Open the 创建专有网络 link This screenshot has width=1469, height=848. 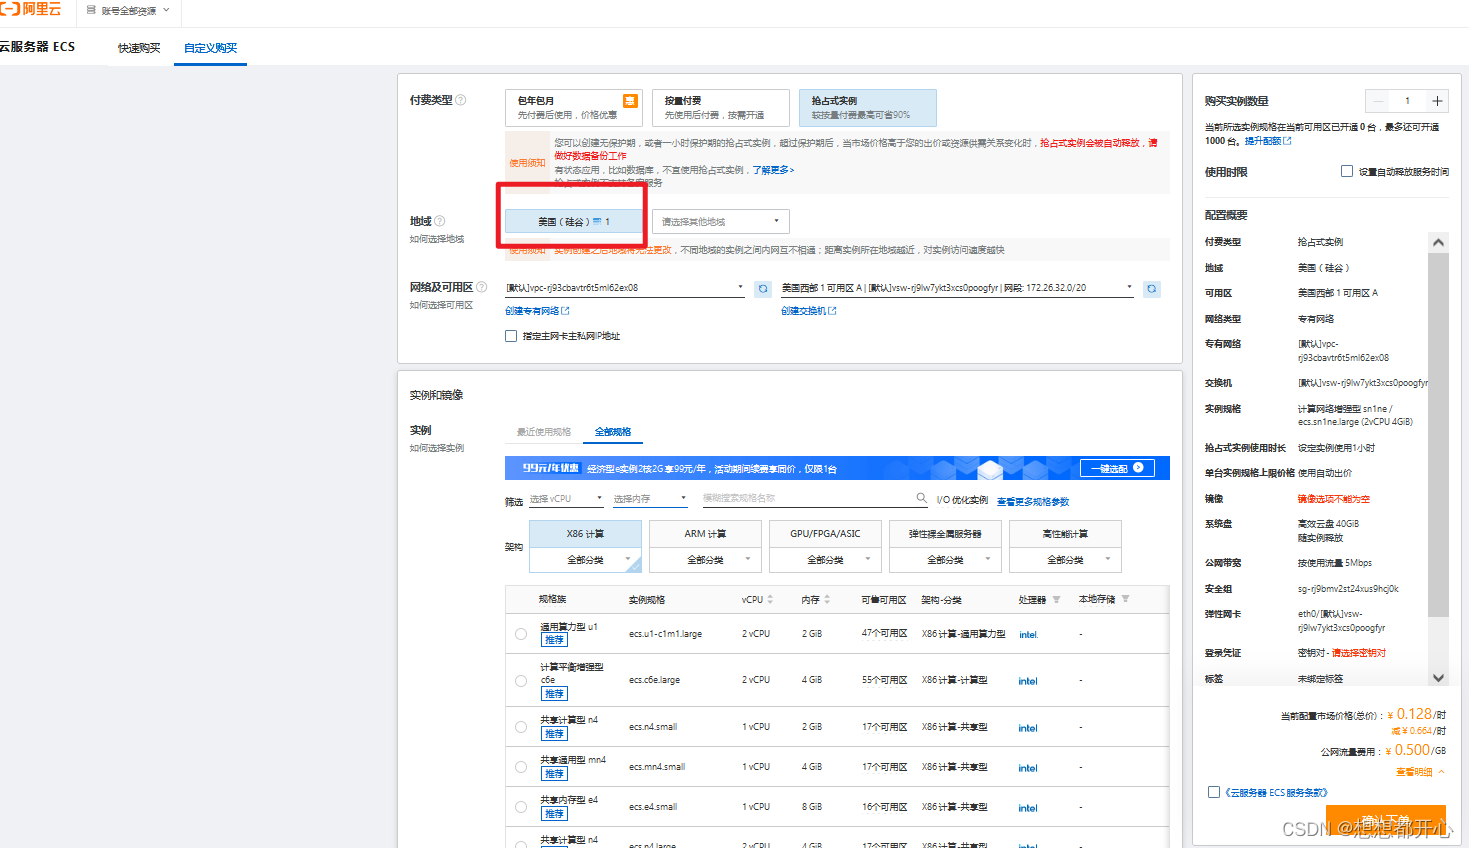click(537, 311)
